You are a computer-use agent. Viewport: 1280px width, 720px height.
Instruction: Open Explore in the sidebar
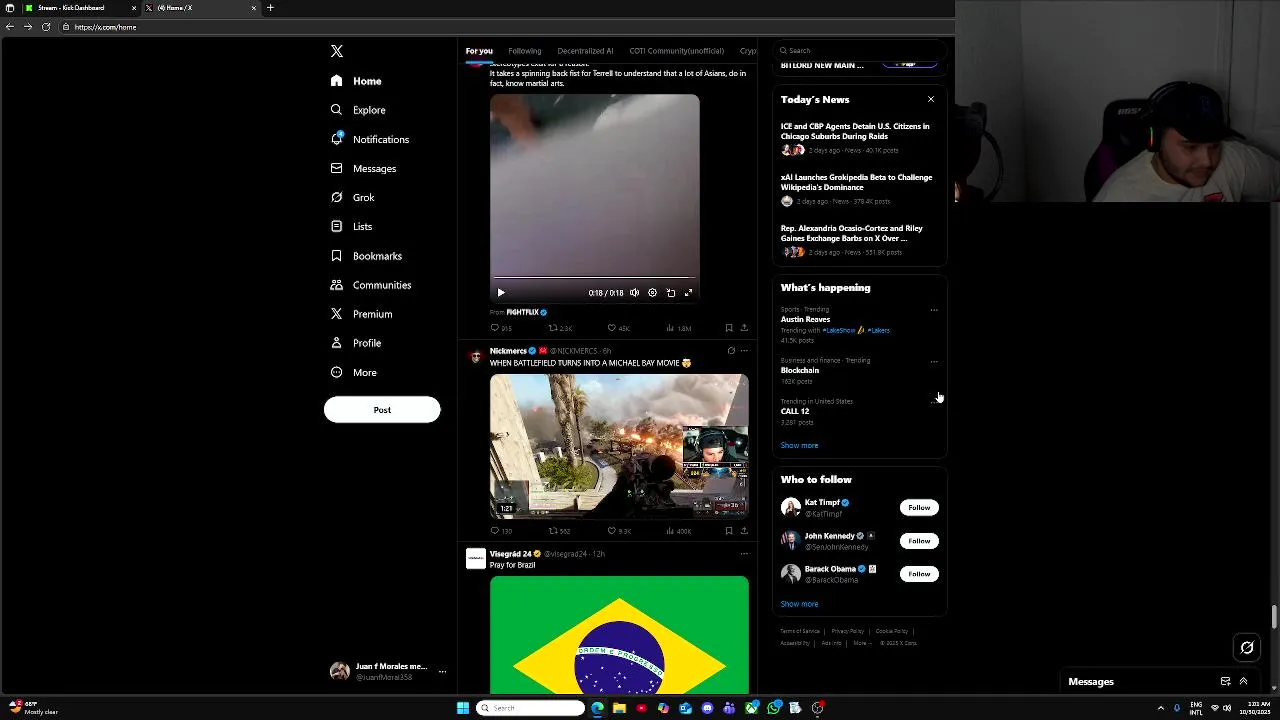click(358, 110)
